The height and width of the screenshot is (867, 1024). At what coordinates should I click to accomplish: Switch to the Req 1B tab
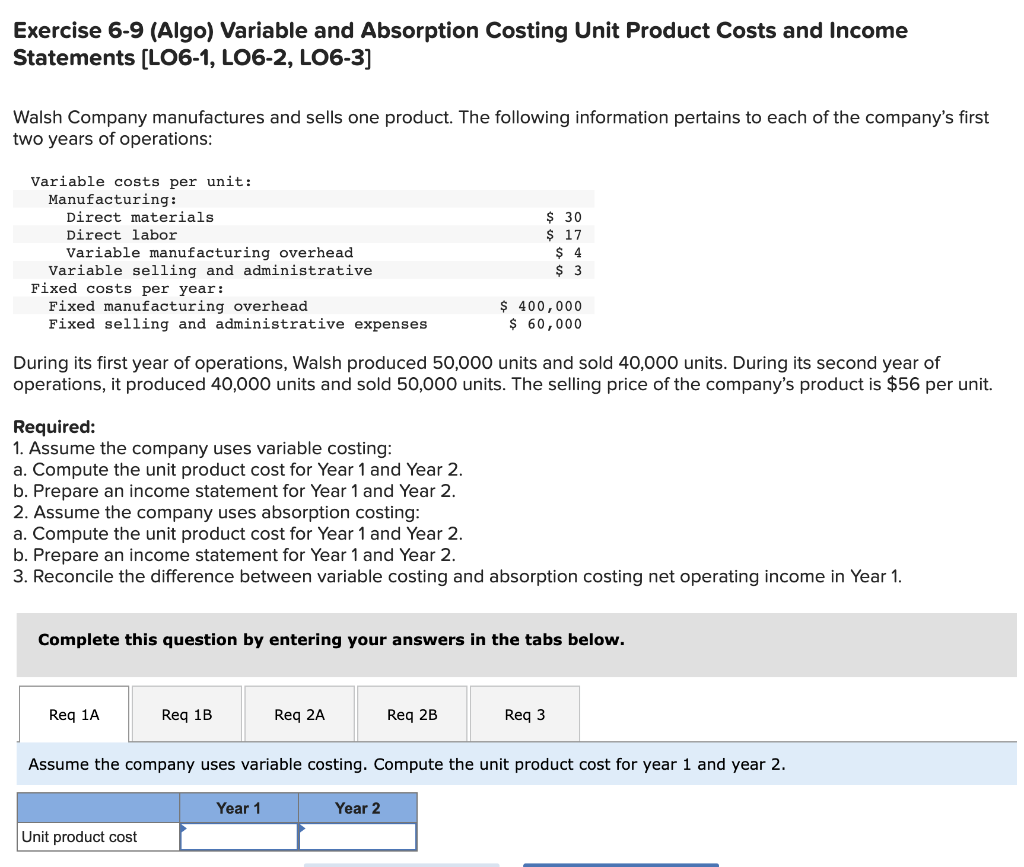click(186, 713)
